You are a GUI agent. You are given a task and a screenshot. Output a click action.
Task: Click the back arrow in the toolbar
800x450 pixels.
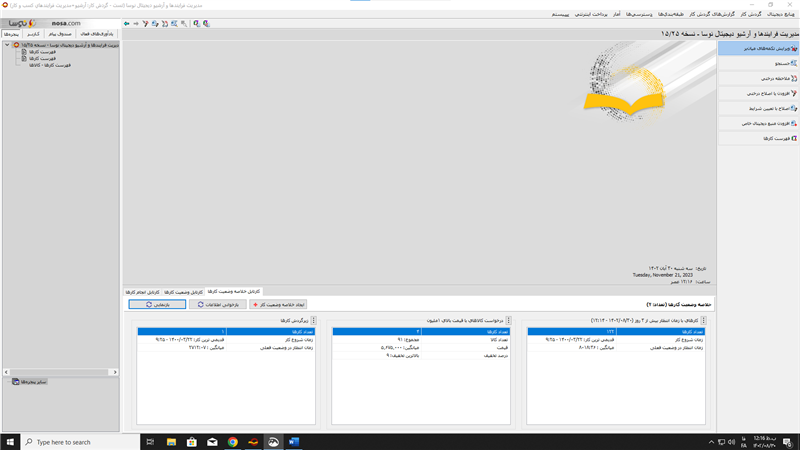(x=126, y=24)
